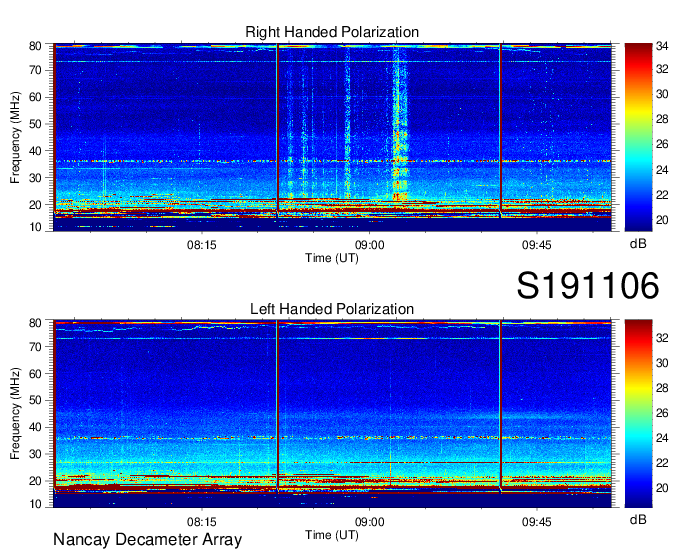Click the bottom spectrogram's color scale bar
The image size is (680, 552).
[x=638, y=414]
